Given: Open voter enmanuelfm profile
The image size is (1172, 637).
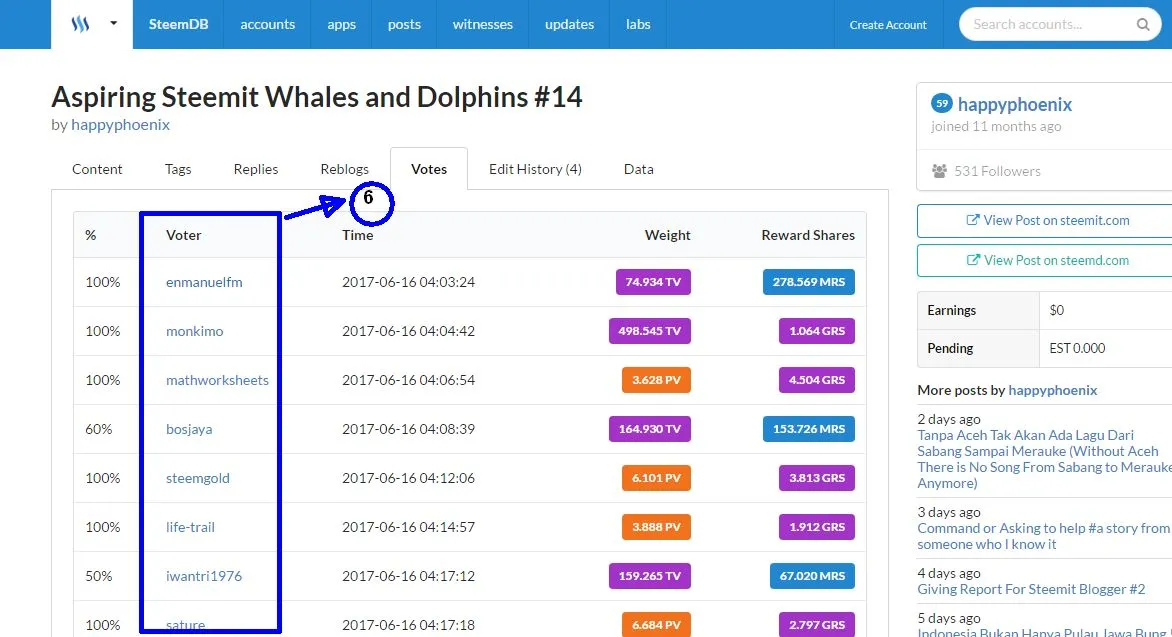Looking at the screenshot, I should point(204,282).
